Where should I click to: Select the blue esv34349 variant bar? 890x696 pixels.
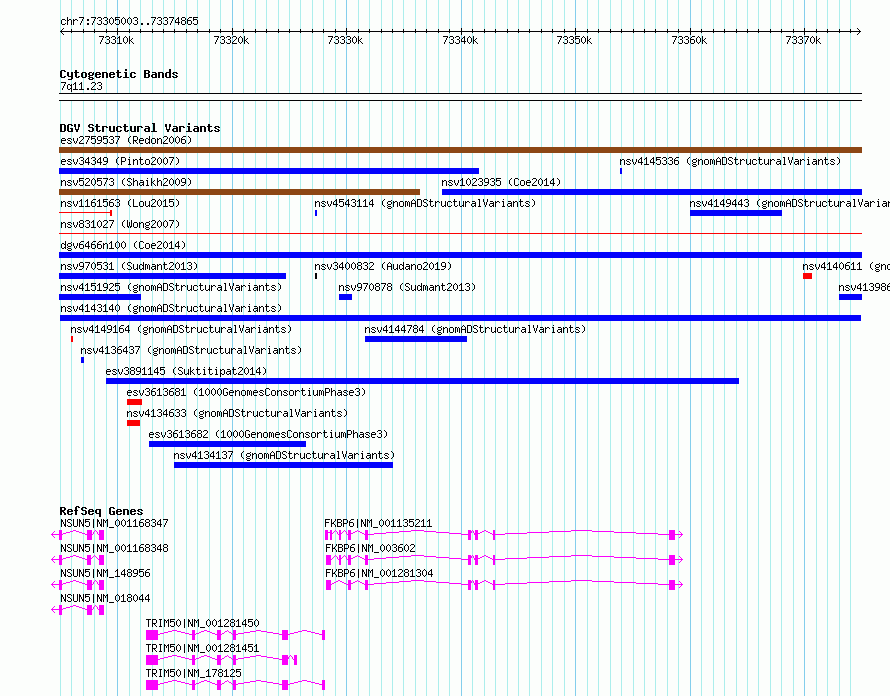[x=269, y=171]
